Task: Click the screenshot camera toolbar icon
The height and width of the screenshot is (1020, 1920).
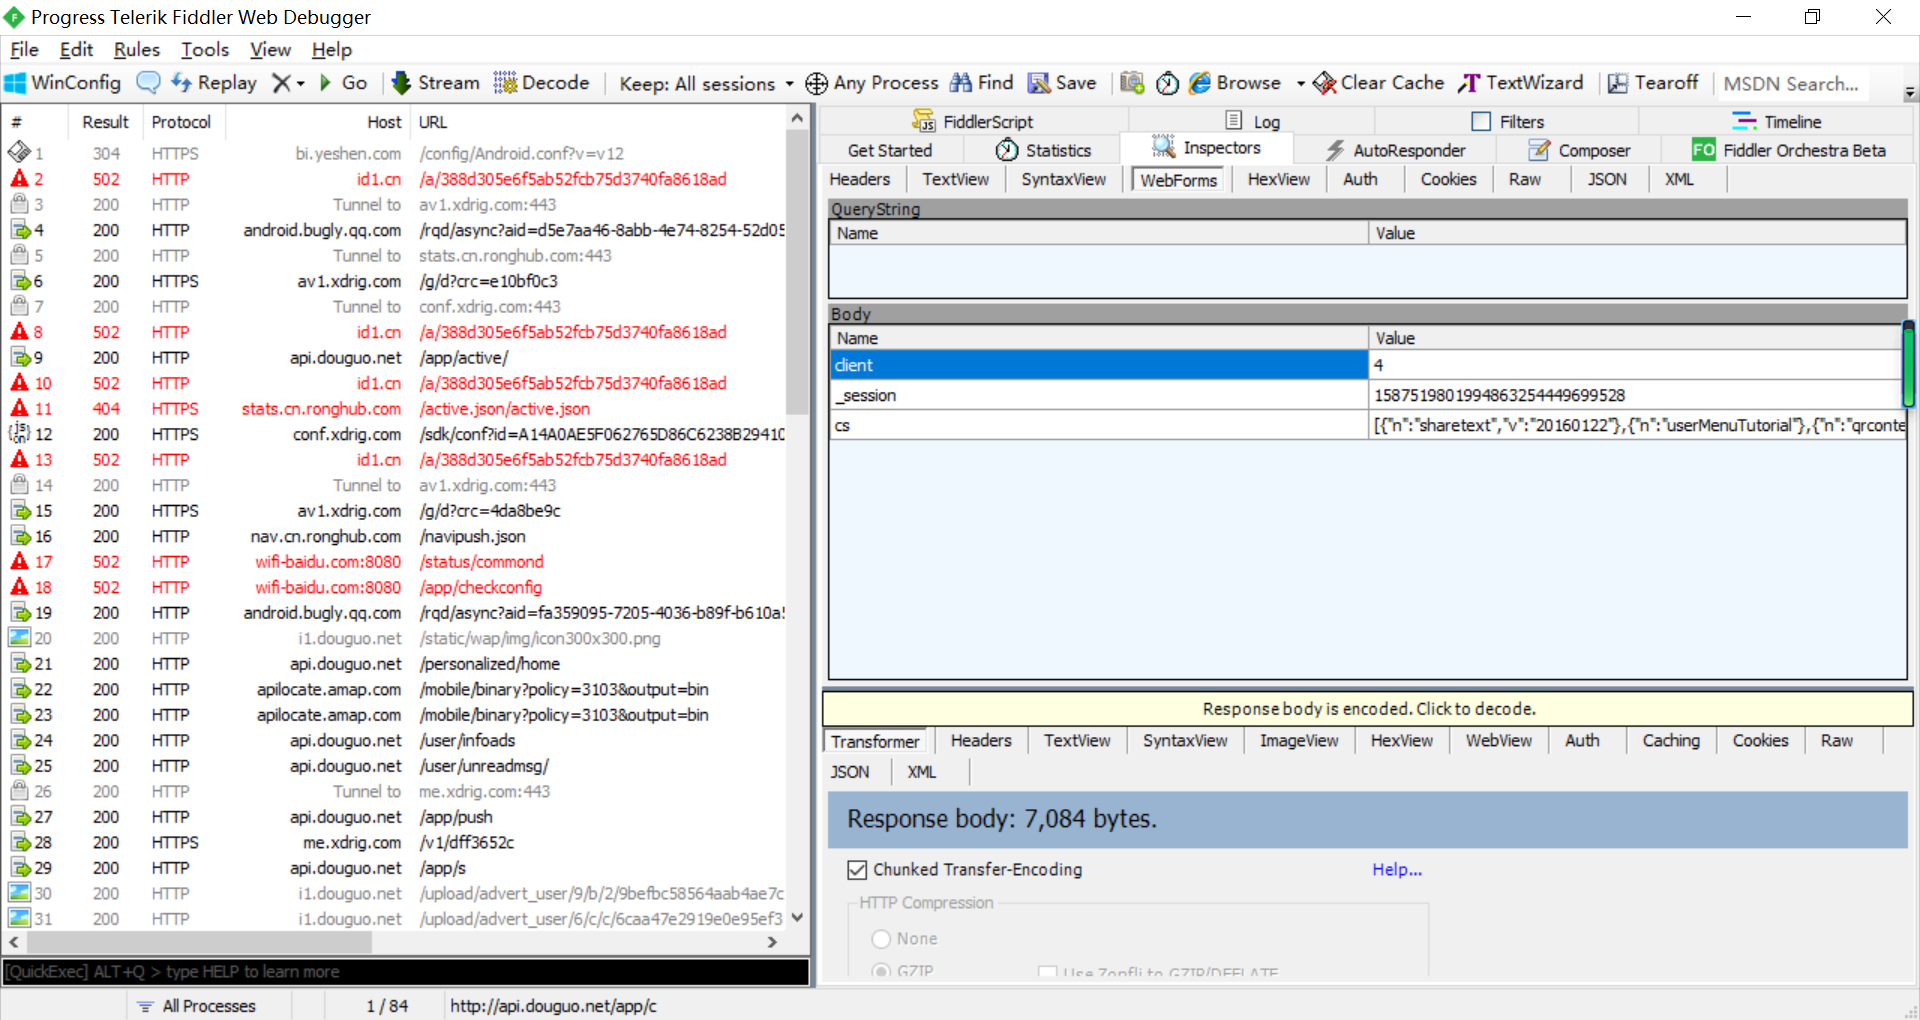Action: tap(1132, 83)
